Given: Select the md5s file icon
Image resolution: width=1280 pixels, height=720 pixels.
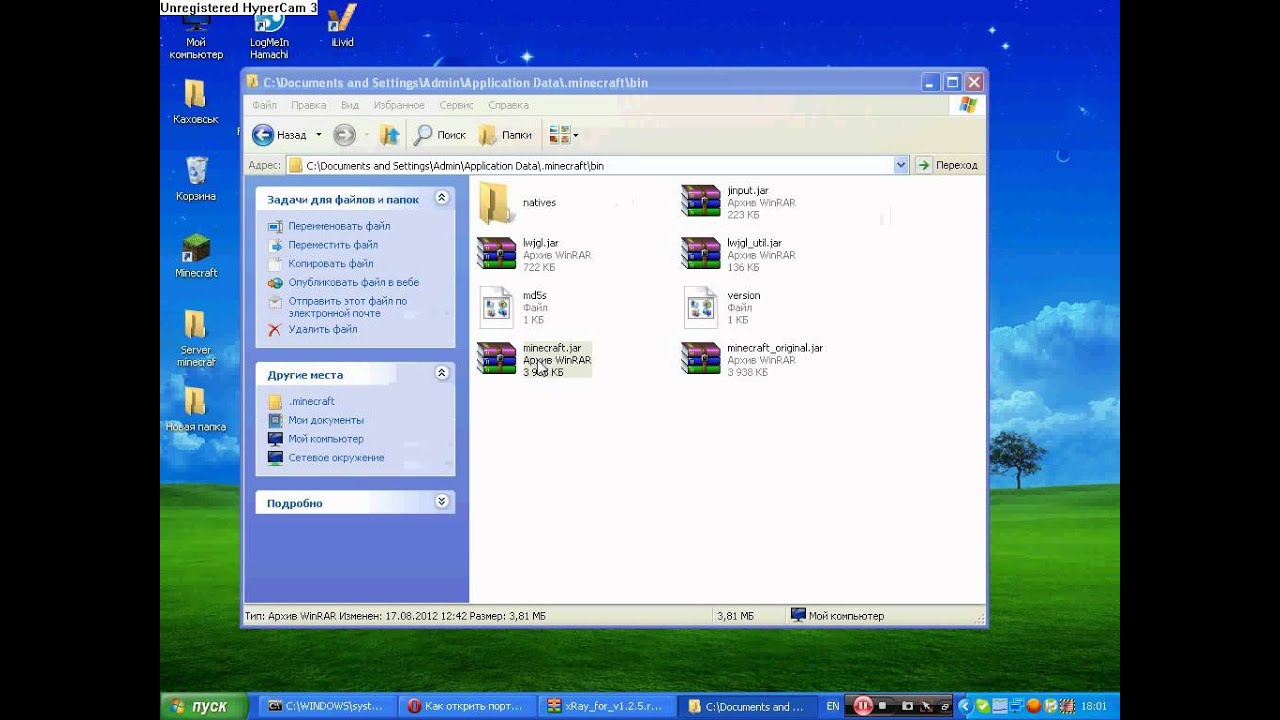Looking at the screenshot, I should [496, 308].
